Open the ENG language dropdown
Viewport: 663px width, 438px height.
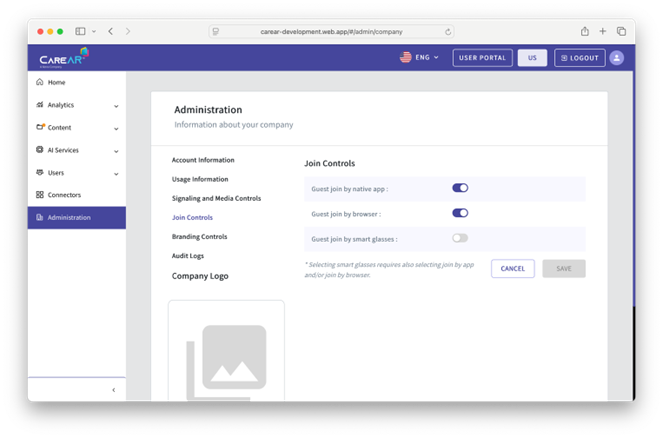(x=420, y=58)
